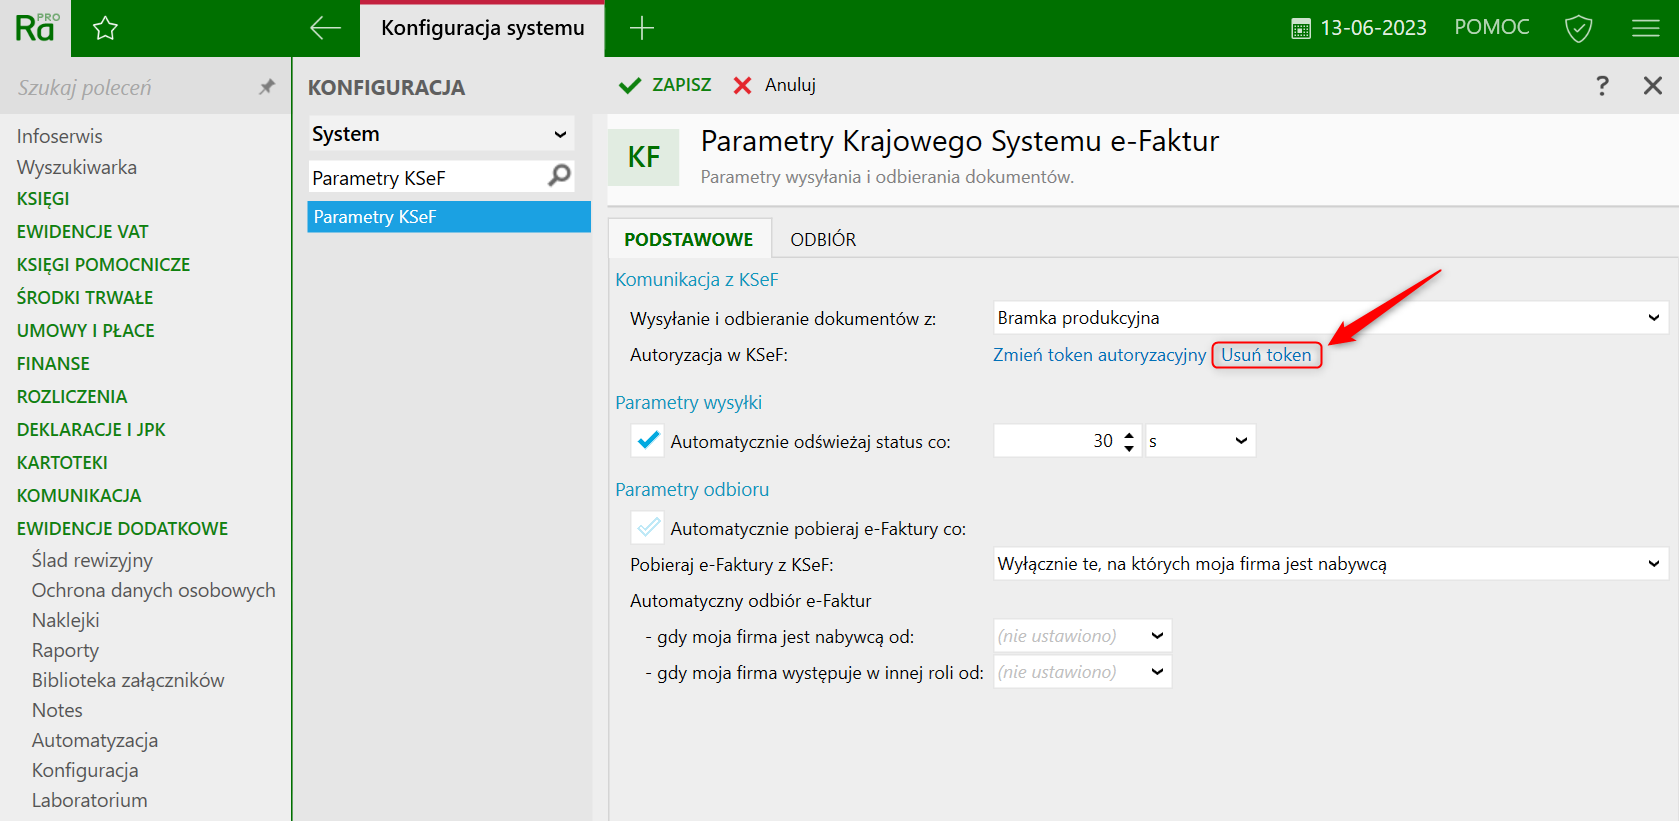Open KARTOTEKI section
The height and width of the screenshot is (821, 1679).
coord(62,463)
